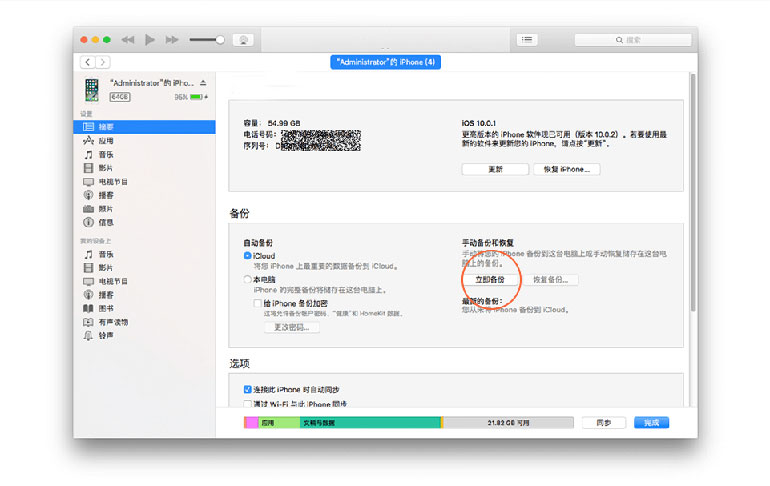The image size is (770, 486).
Task: Select 本电脑 (This Computer) backup radio option
Action: point(248,280)
